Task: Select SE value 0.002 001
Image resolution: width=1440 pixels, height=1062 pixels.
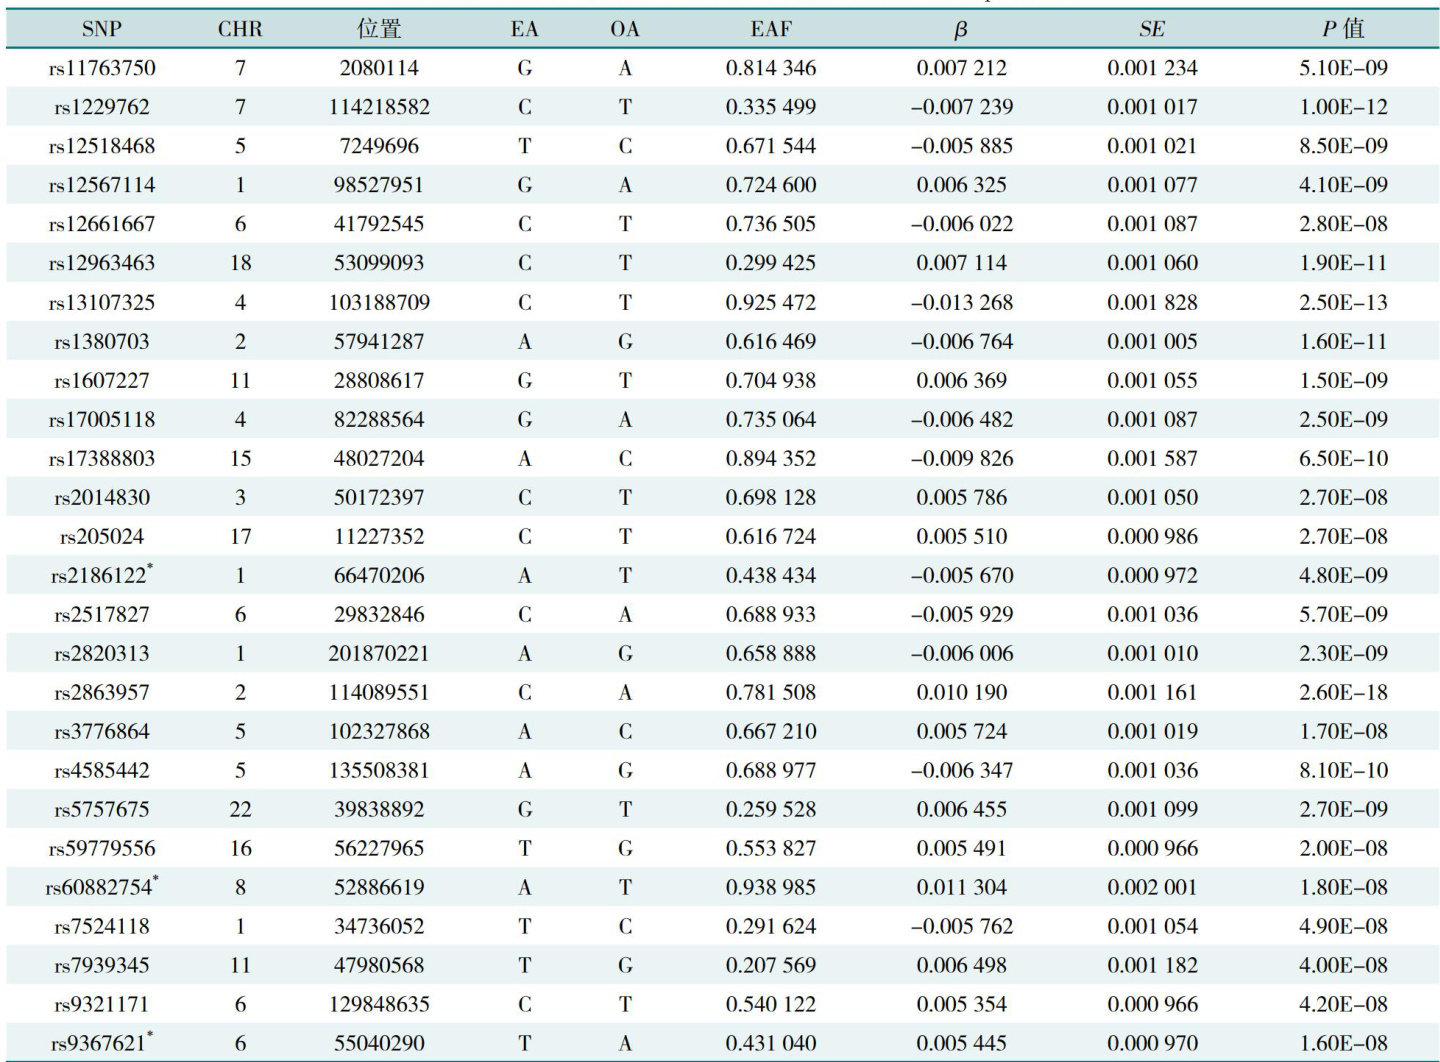Action: 1151,888
